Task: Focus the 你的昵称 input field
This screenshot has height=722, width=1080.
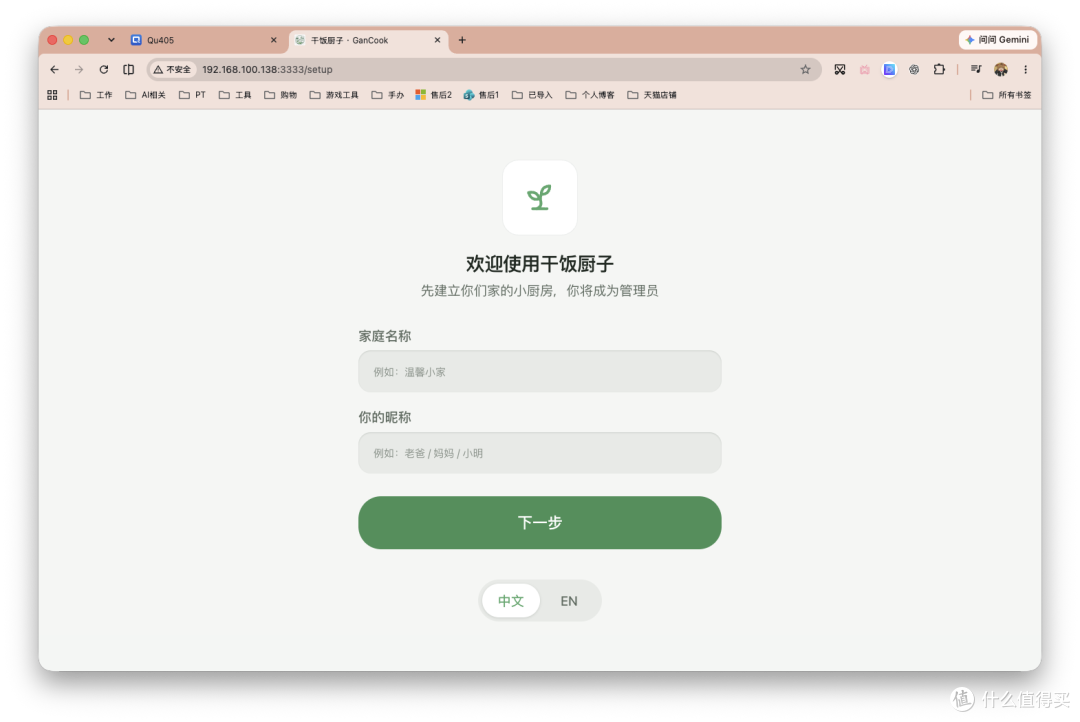Action: coord(539,453)
